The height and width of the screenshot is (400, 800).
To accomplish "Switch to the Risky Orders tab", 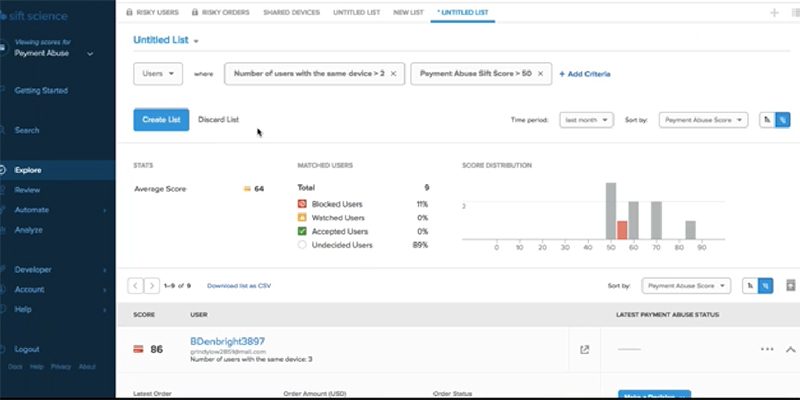I will (223, 13).
